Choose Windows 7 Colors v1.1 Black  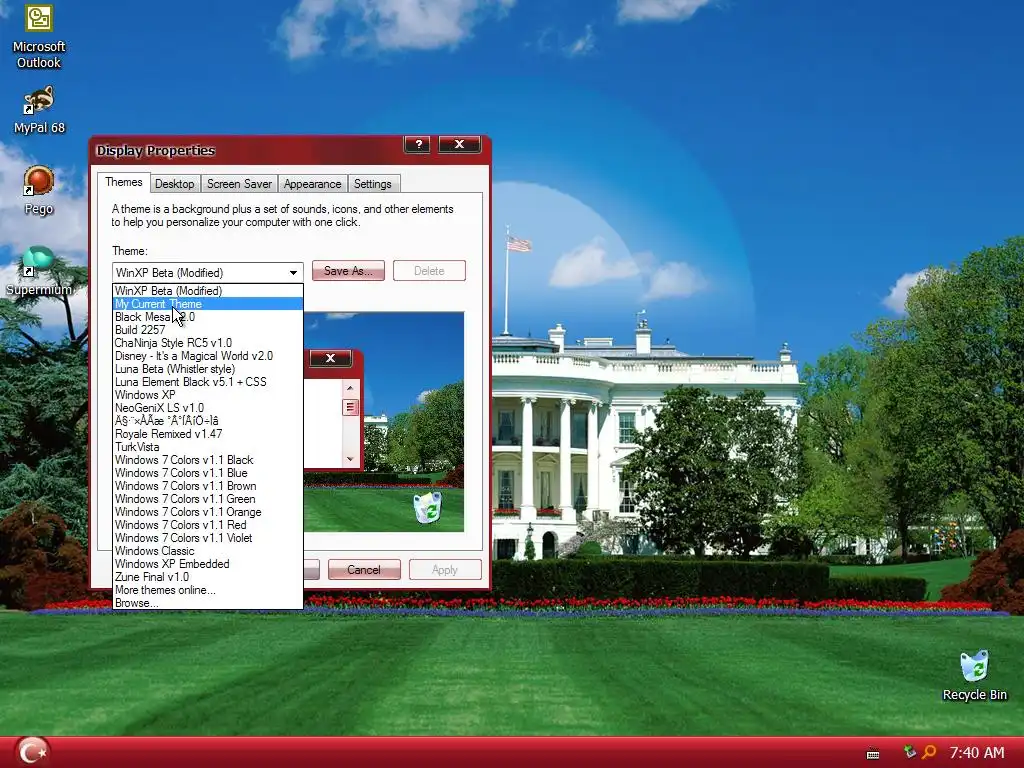pyautogui.click(x=208, y=460)
